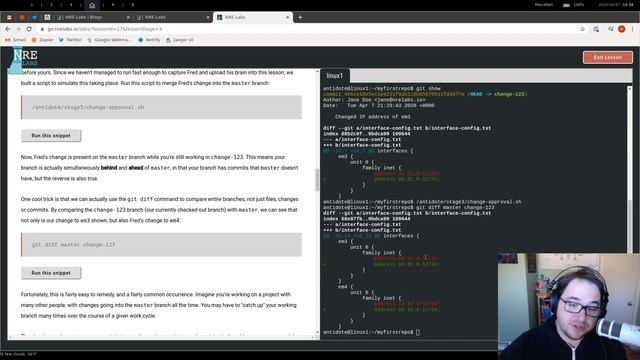This screenshot has width=640, height=360.
Task: Select the home workspace icon in the top bar
Action: 92,5
